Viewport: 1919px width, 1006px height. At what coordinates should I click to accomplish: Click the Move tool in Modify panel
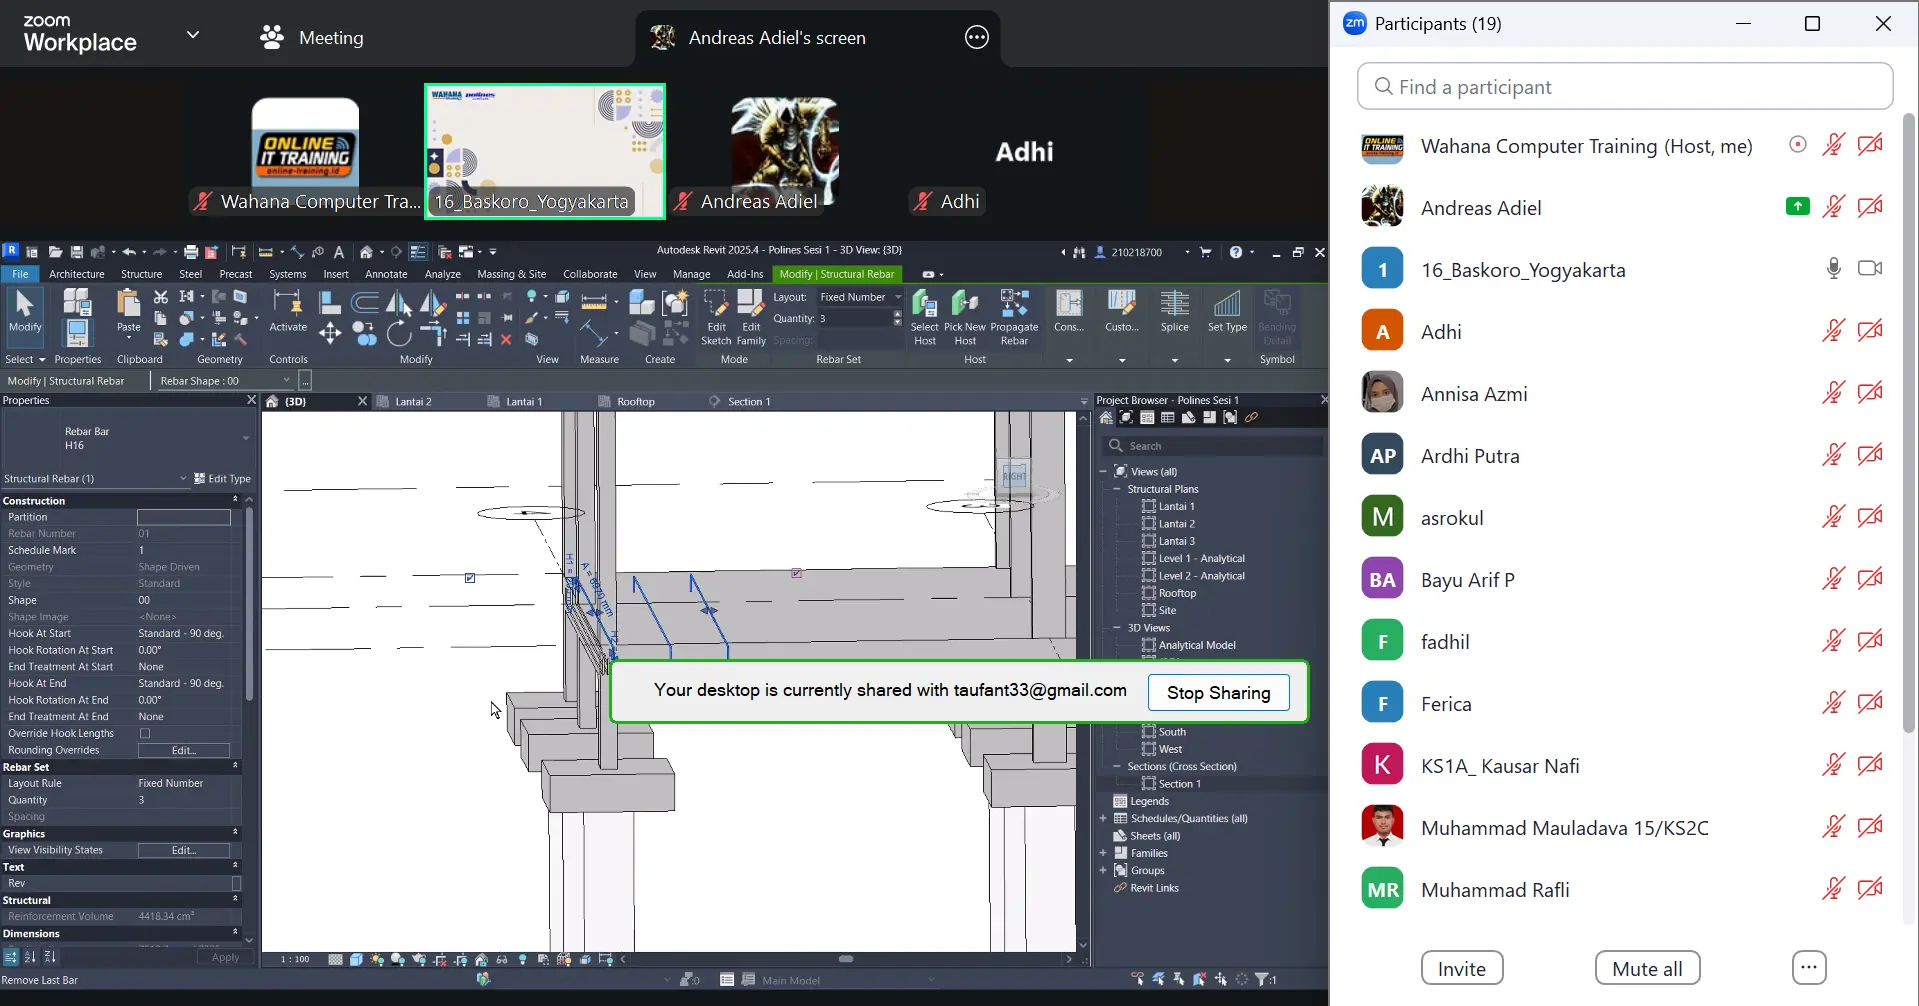pos(330,333)
